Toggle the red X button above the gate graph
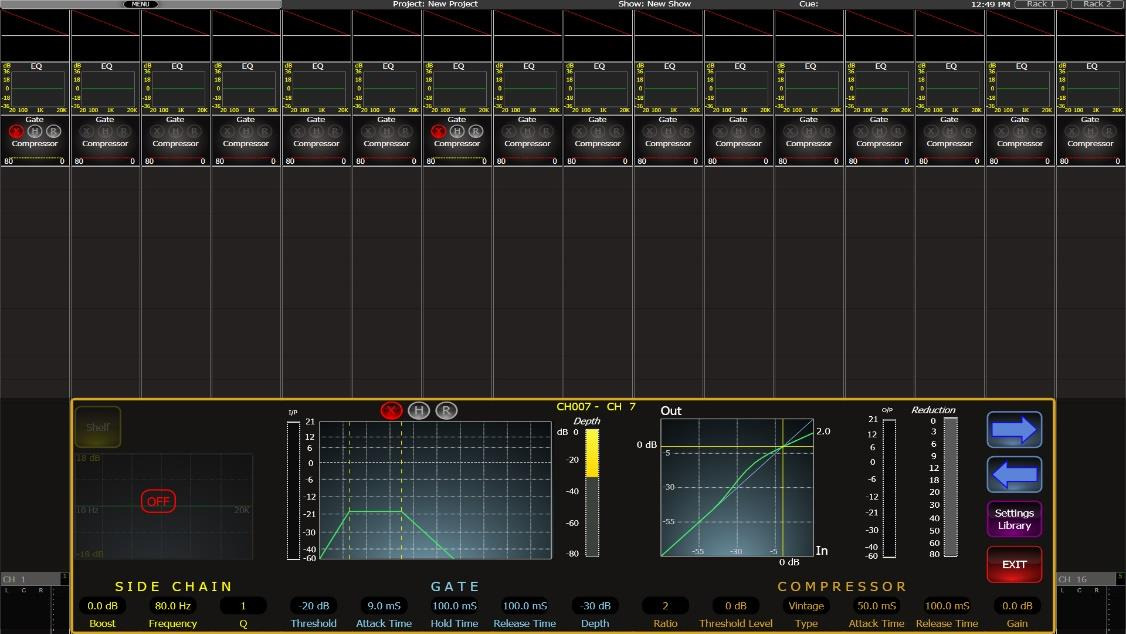Viewport: 1126px width, 634px height. (391, 411)
